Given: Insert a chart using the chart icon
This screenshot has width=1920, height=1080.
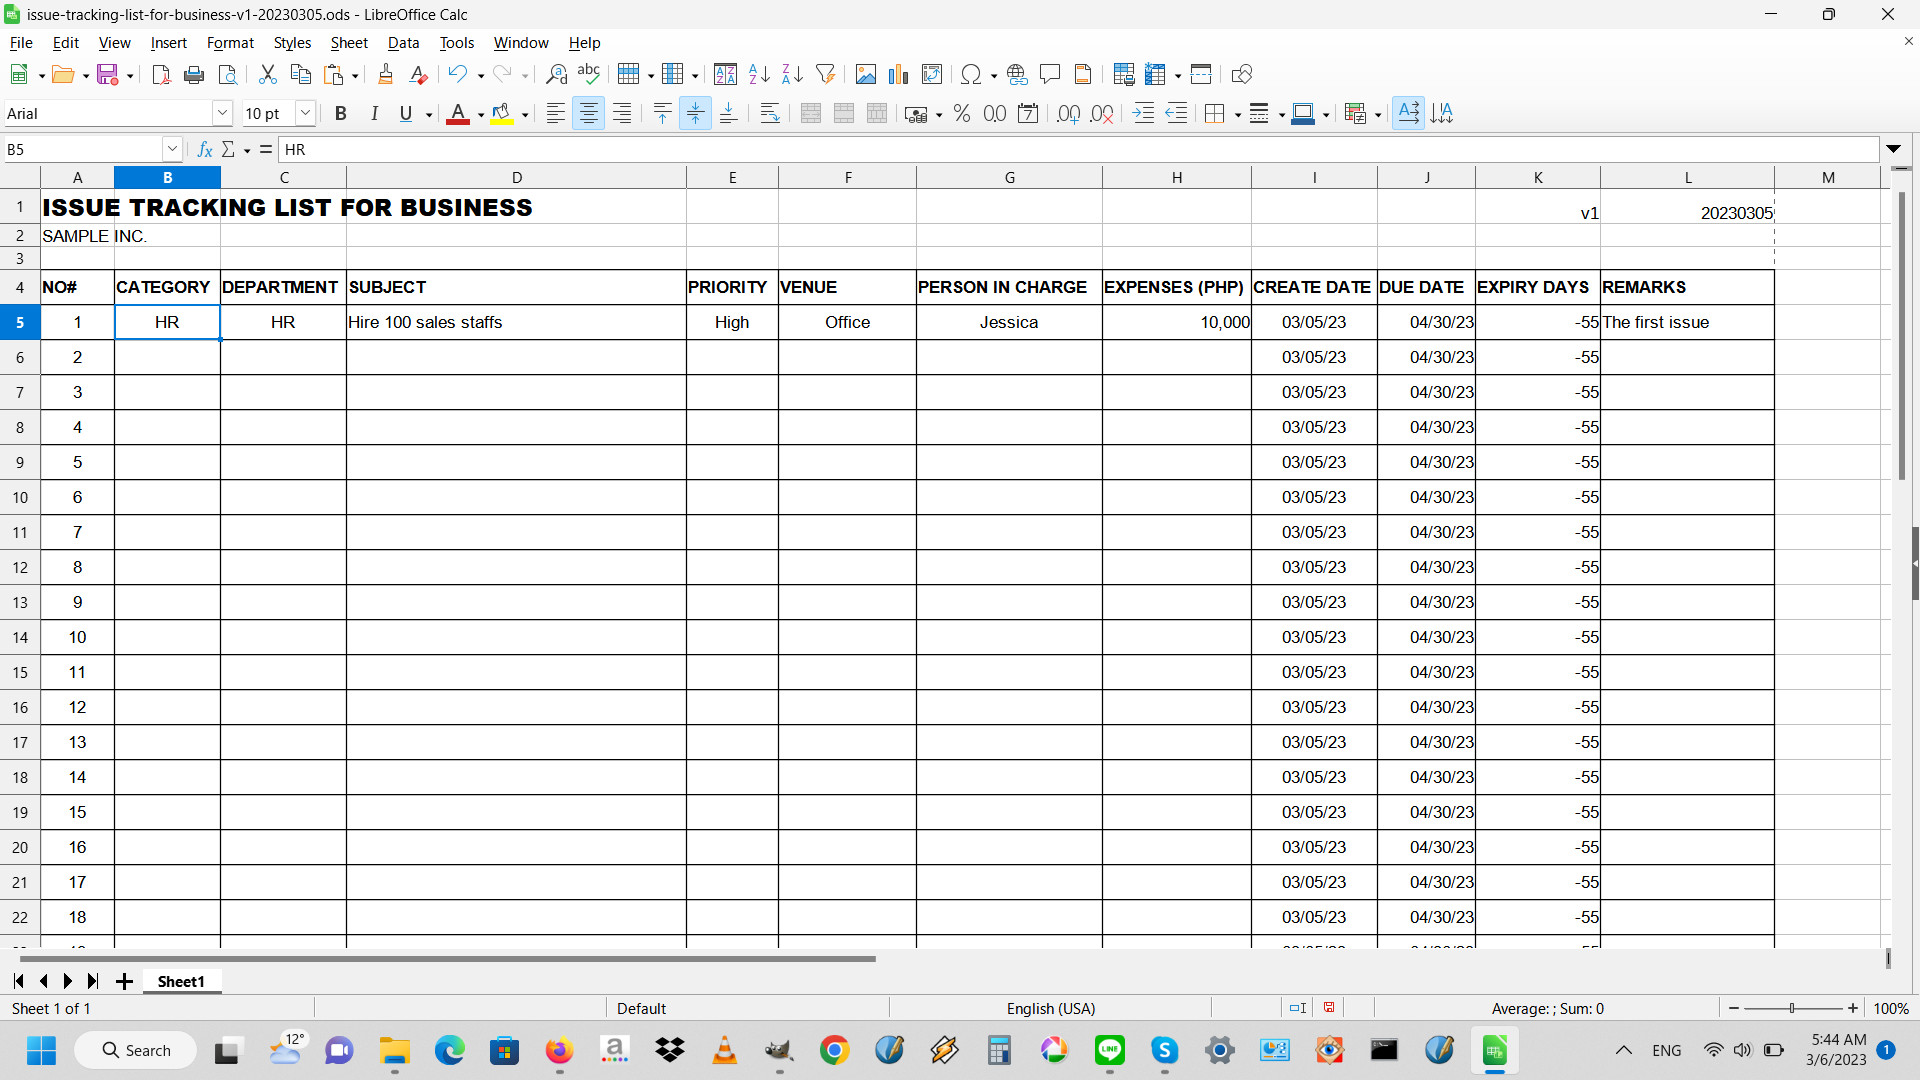Looking at the screenshot, I should (x=898, y=74).
